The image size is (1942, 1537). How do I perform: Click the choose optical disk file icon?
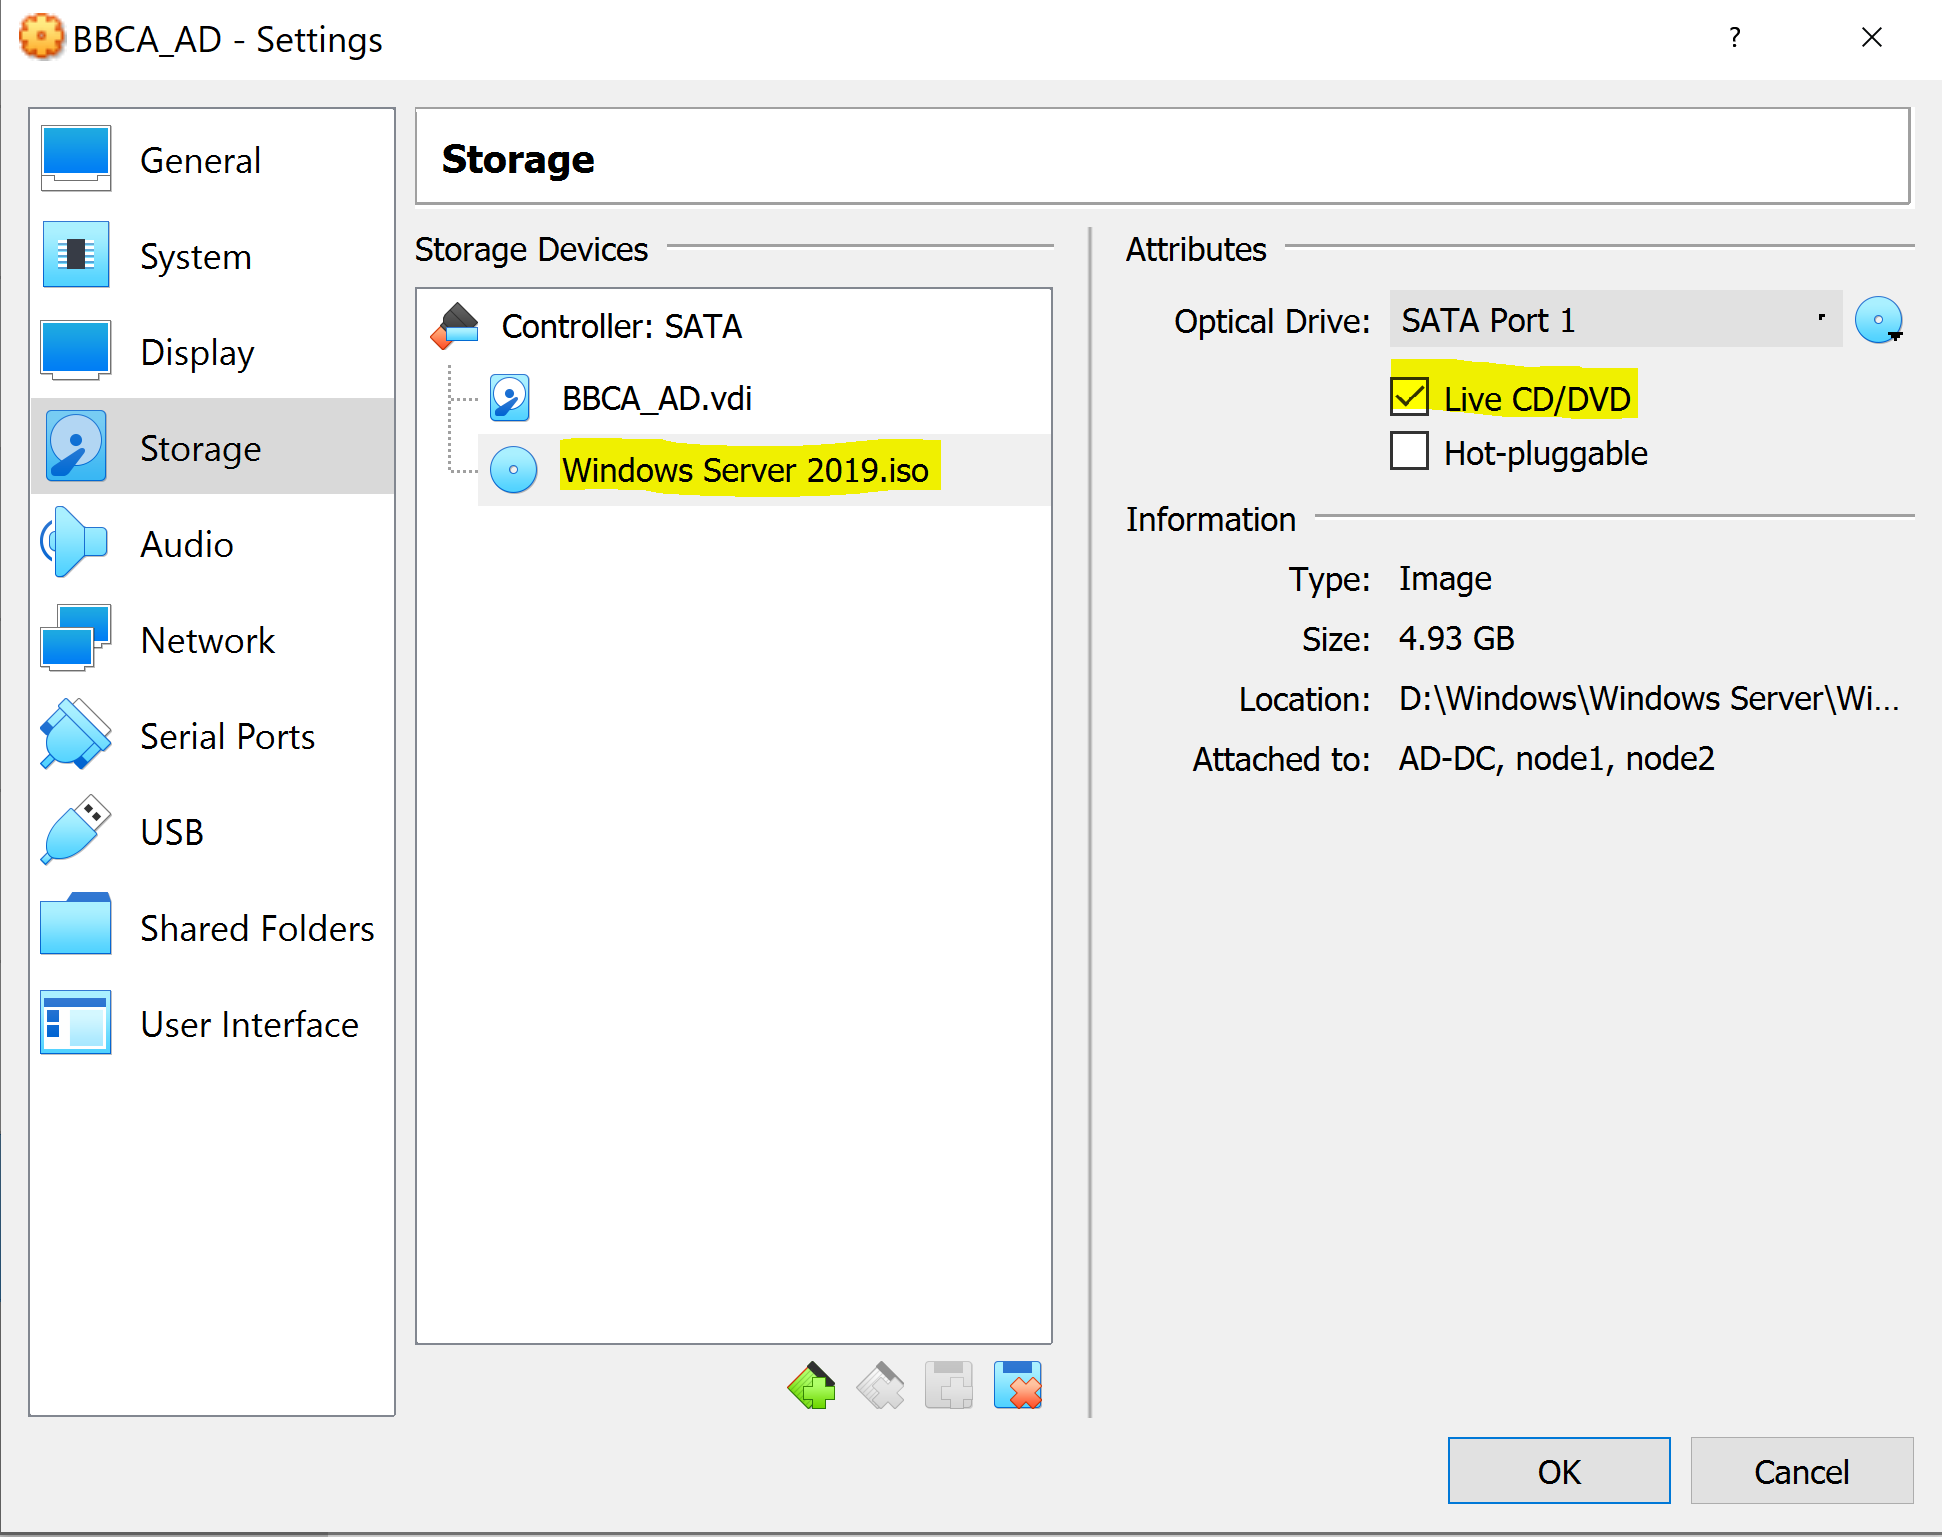pyautogui.click(x=1879, y=320)
